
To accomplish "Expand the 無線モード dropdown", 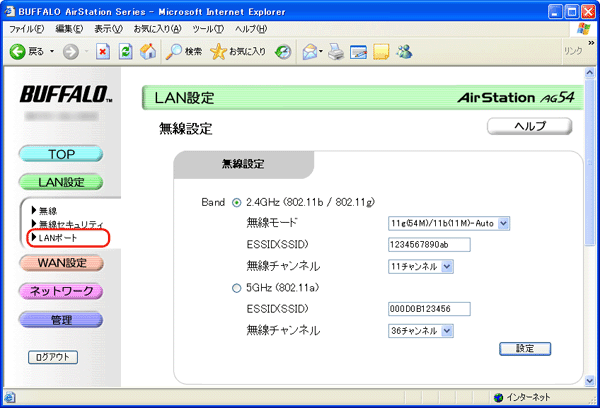I will pyautogui.click(x=503, y=223).
